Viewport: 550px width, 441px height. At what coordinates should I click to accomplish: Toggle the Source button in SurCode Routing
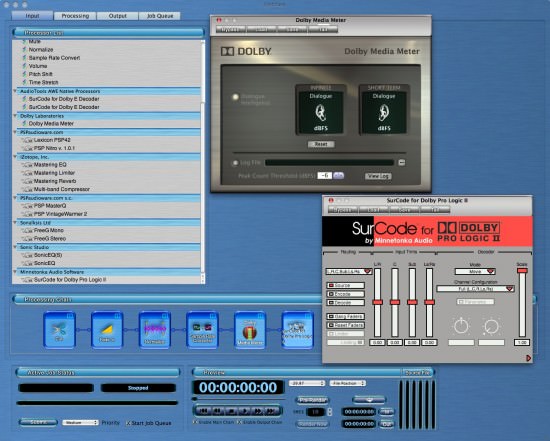346,285
